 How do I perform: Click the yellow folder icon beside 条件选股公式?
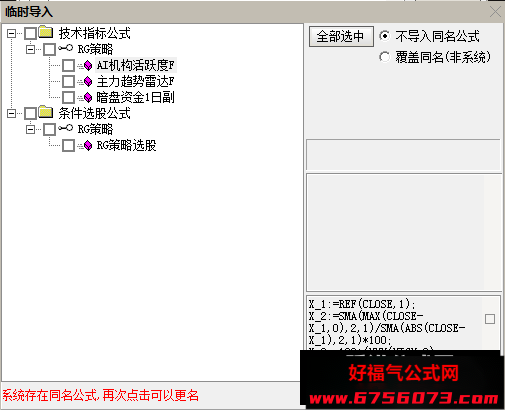click(46, 112)
